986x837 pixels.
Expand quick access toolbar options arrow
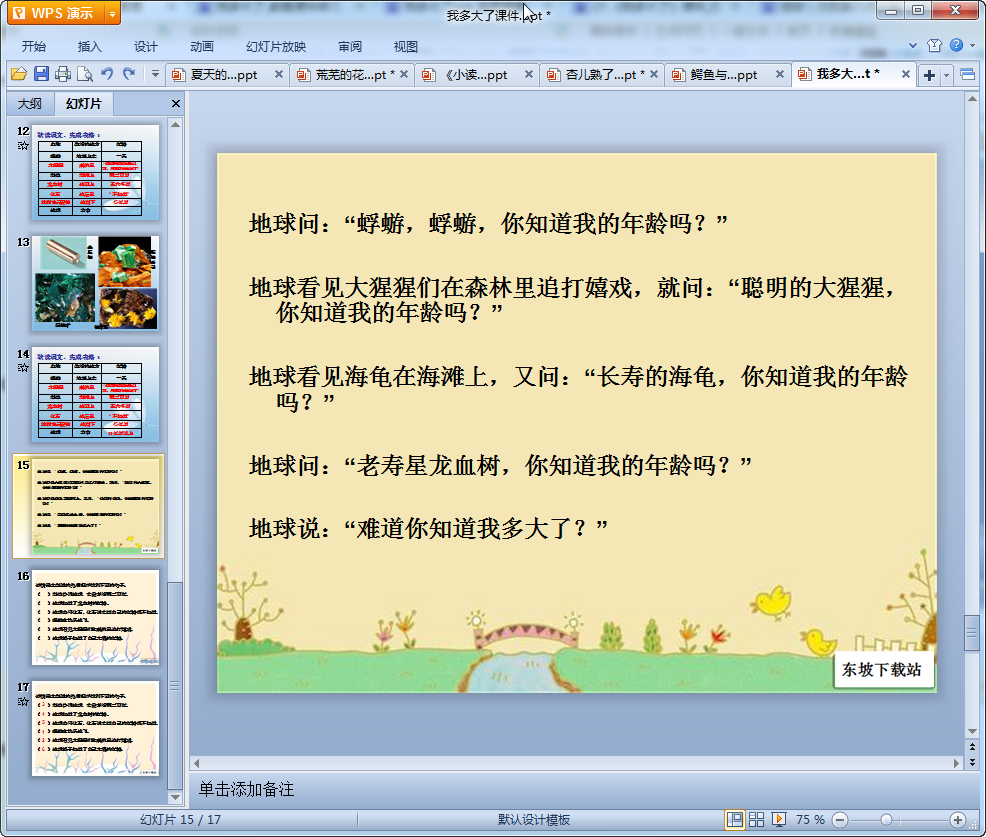point(155,74)
